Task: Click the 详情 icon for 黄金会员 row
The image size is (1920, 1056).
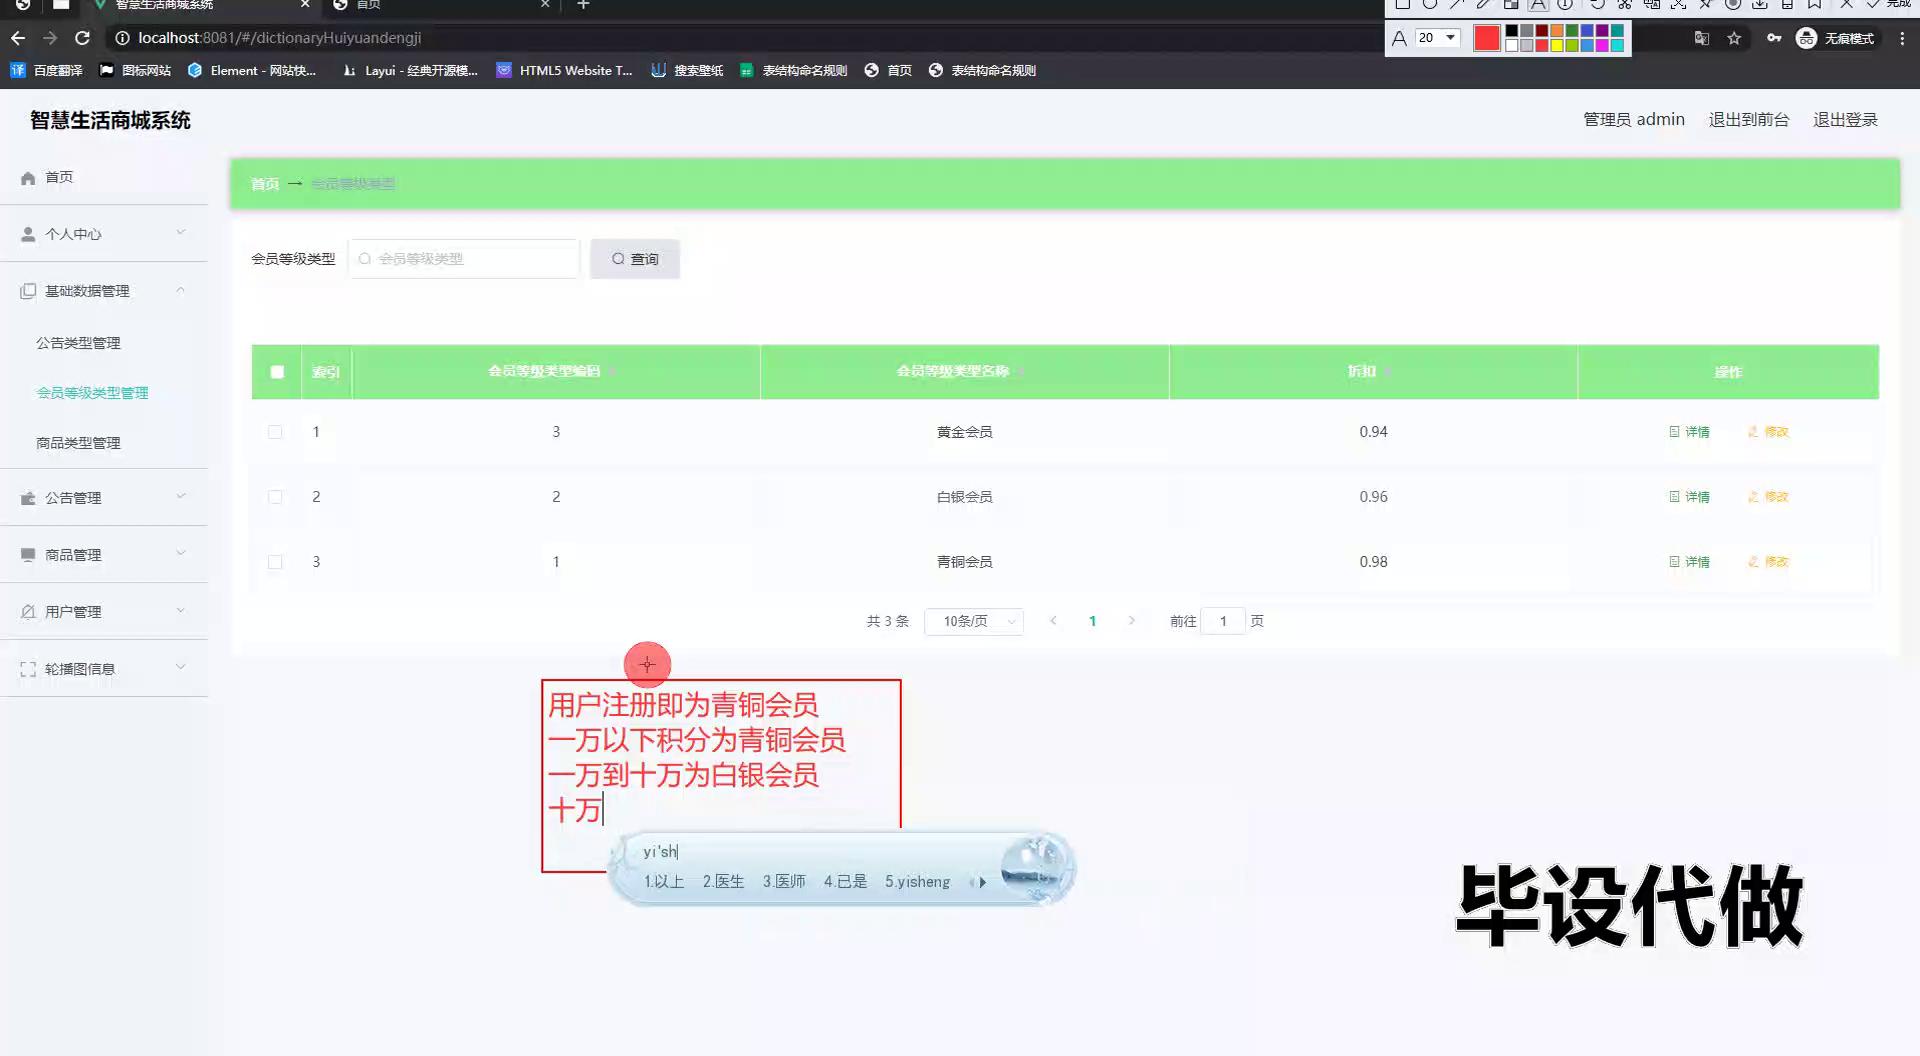Action: click(x=1674, y=432)
